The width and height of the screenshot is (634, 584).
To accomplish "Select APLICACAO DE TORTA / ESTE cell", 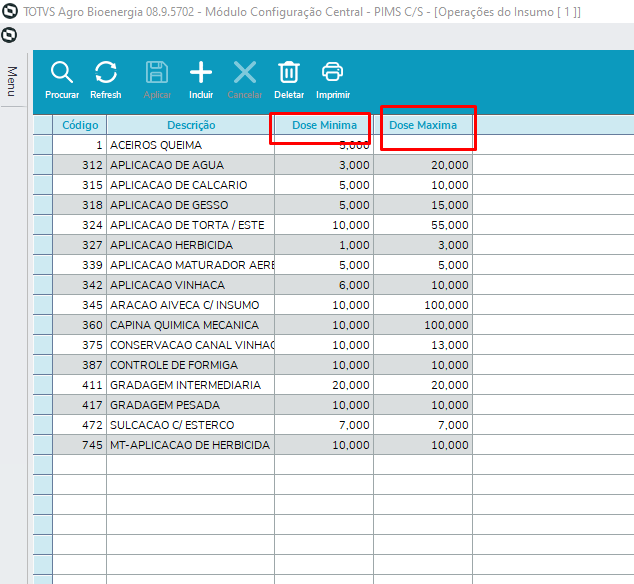I will (190, 225).
